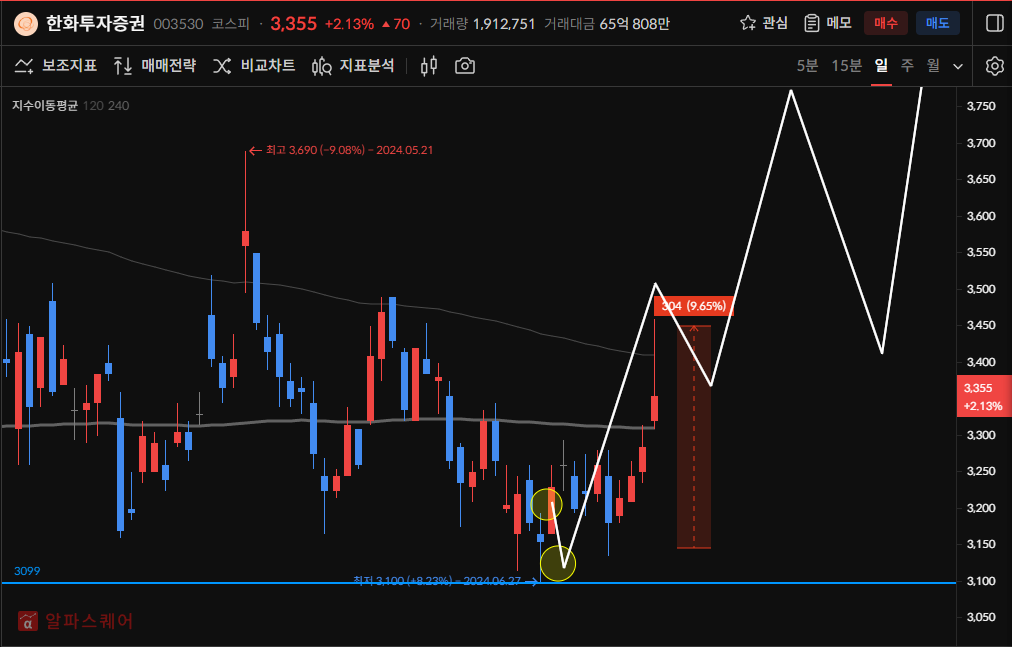The width and height of the screenshot is (1012, 647).
Task: Click the 코스피 market label
Action: [230, 24]
